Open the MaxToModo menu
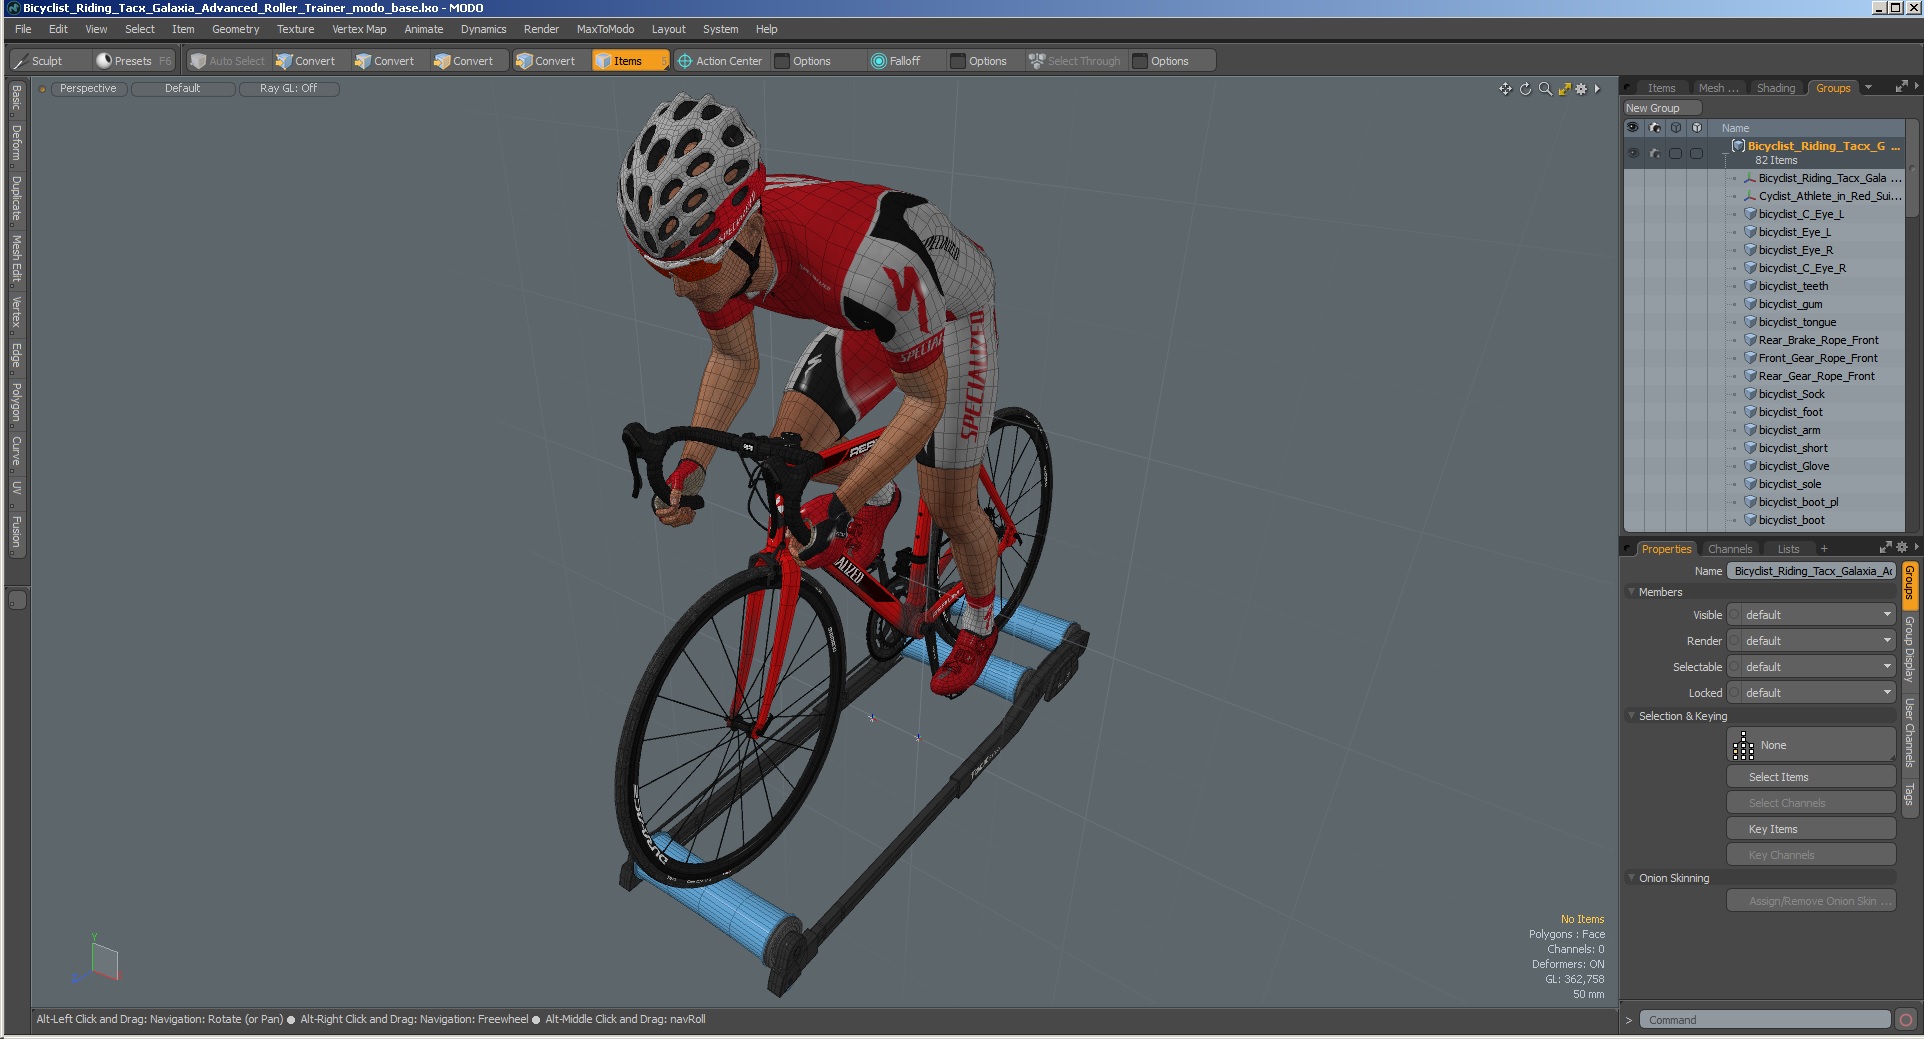Screen dimensions: 1924x1039 pos(605,29)
